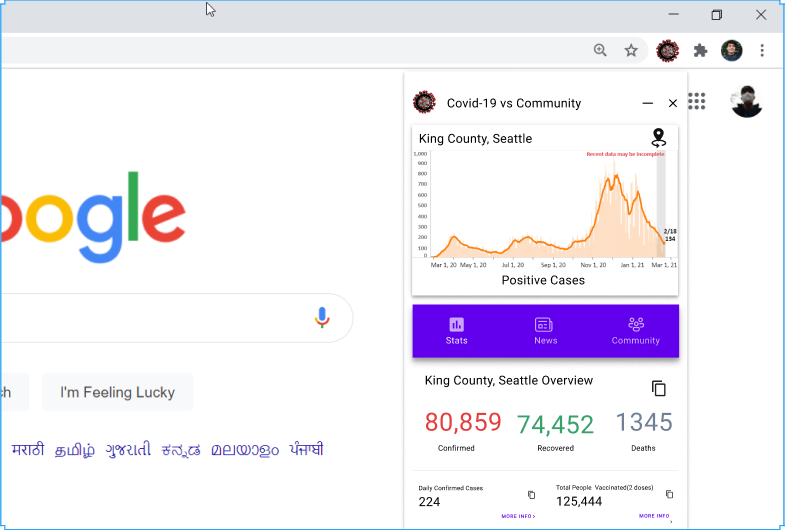Screen dimensions: 785x530
Task: Copy King County overview statistics
Action: pyautogui.click(x=659, y=388)
